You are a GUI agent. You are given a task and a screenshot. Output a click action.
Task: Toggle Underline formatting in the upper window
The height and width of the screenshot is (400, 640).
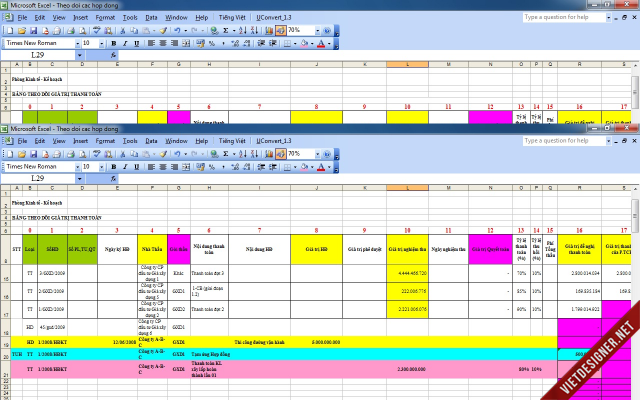pyautogui.click(x=137, y=44)
